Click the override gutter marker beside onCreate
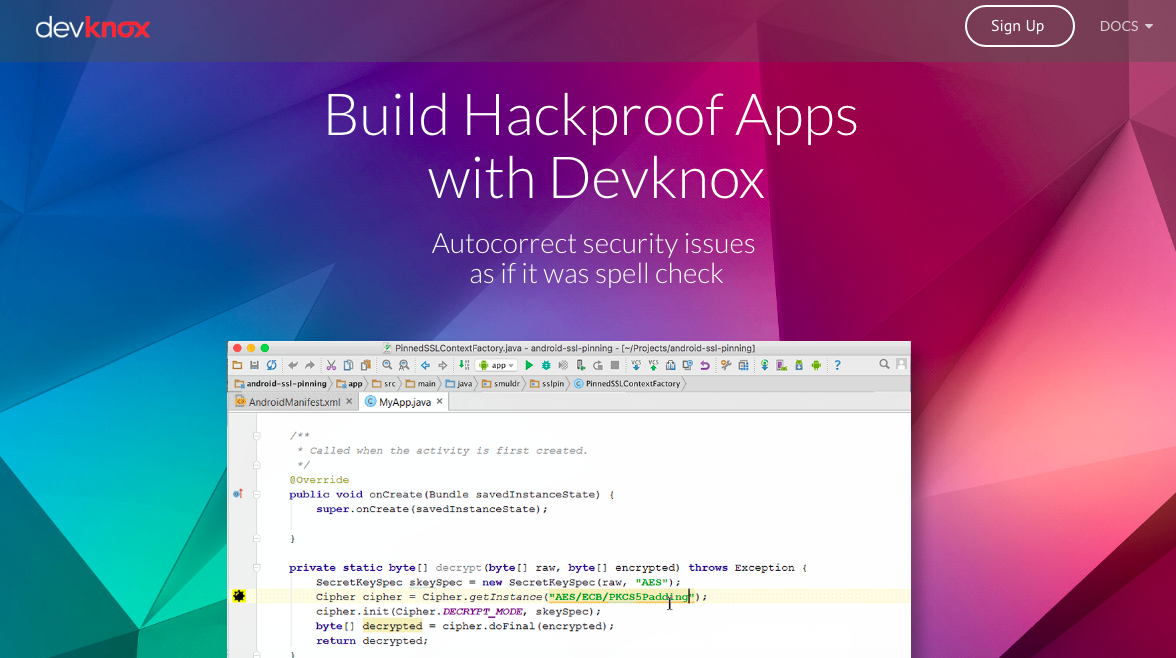The height and width of the screenshot is (658, 1176). 238,494
